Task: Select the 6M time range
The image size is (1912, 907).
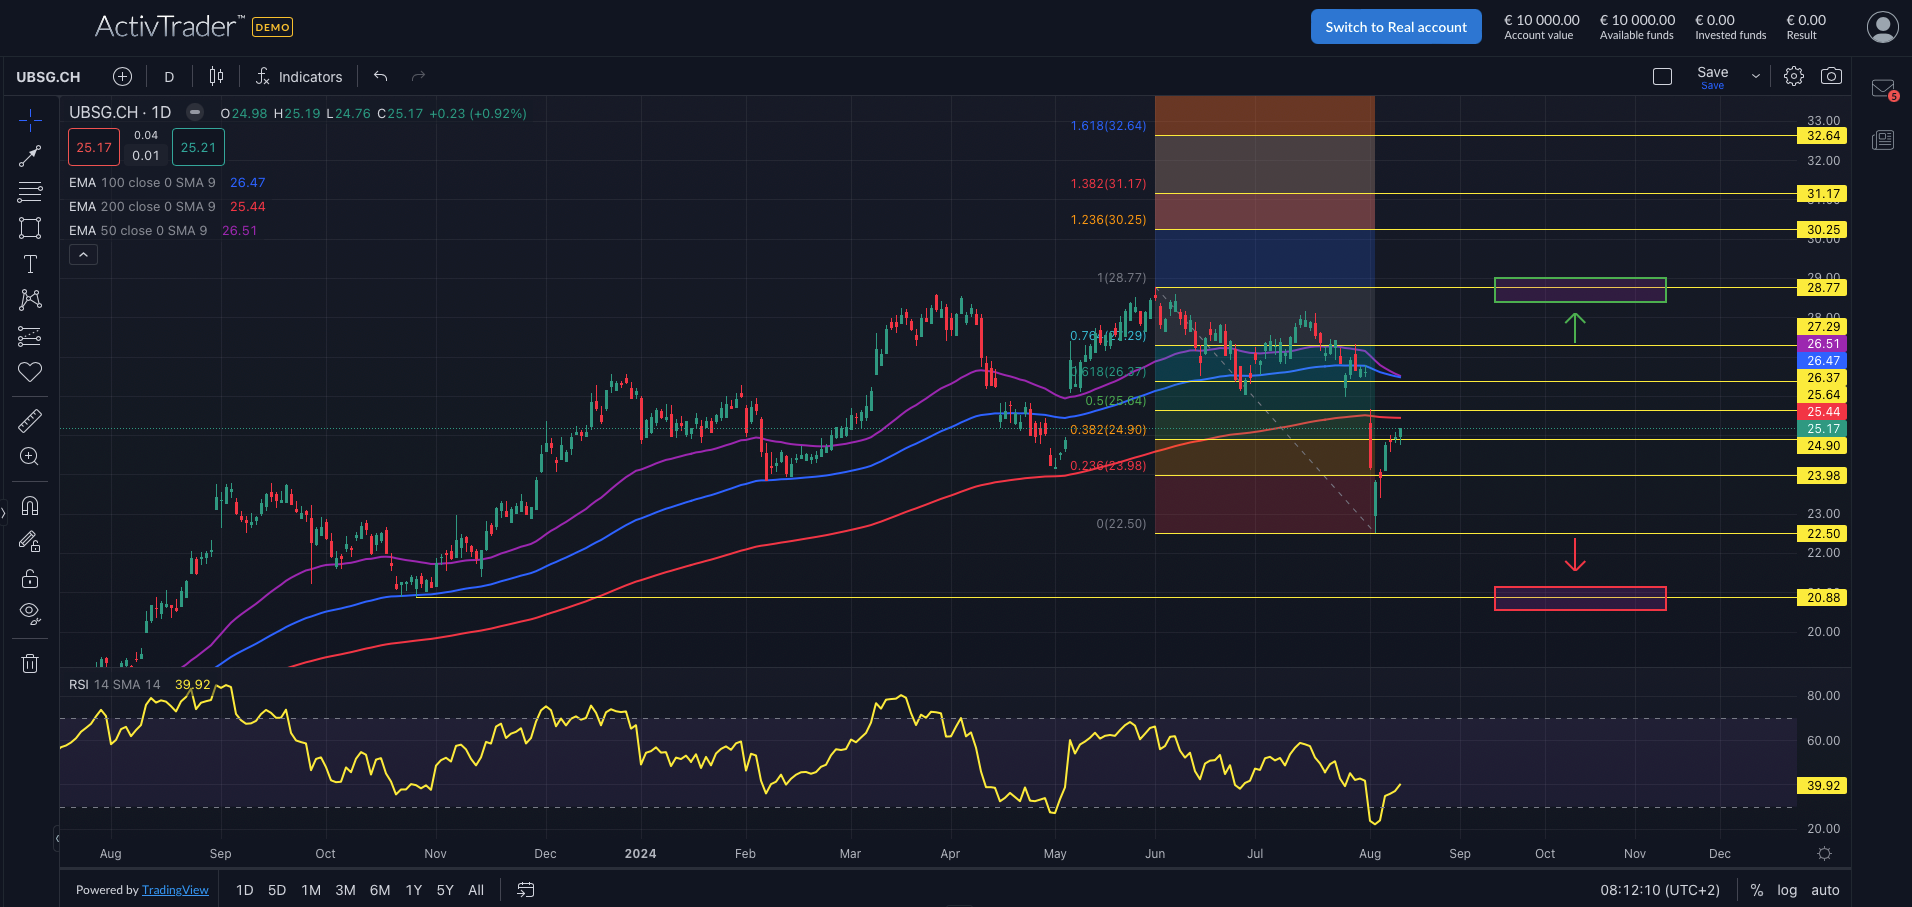Action: [x=380, y=890]
